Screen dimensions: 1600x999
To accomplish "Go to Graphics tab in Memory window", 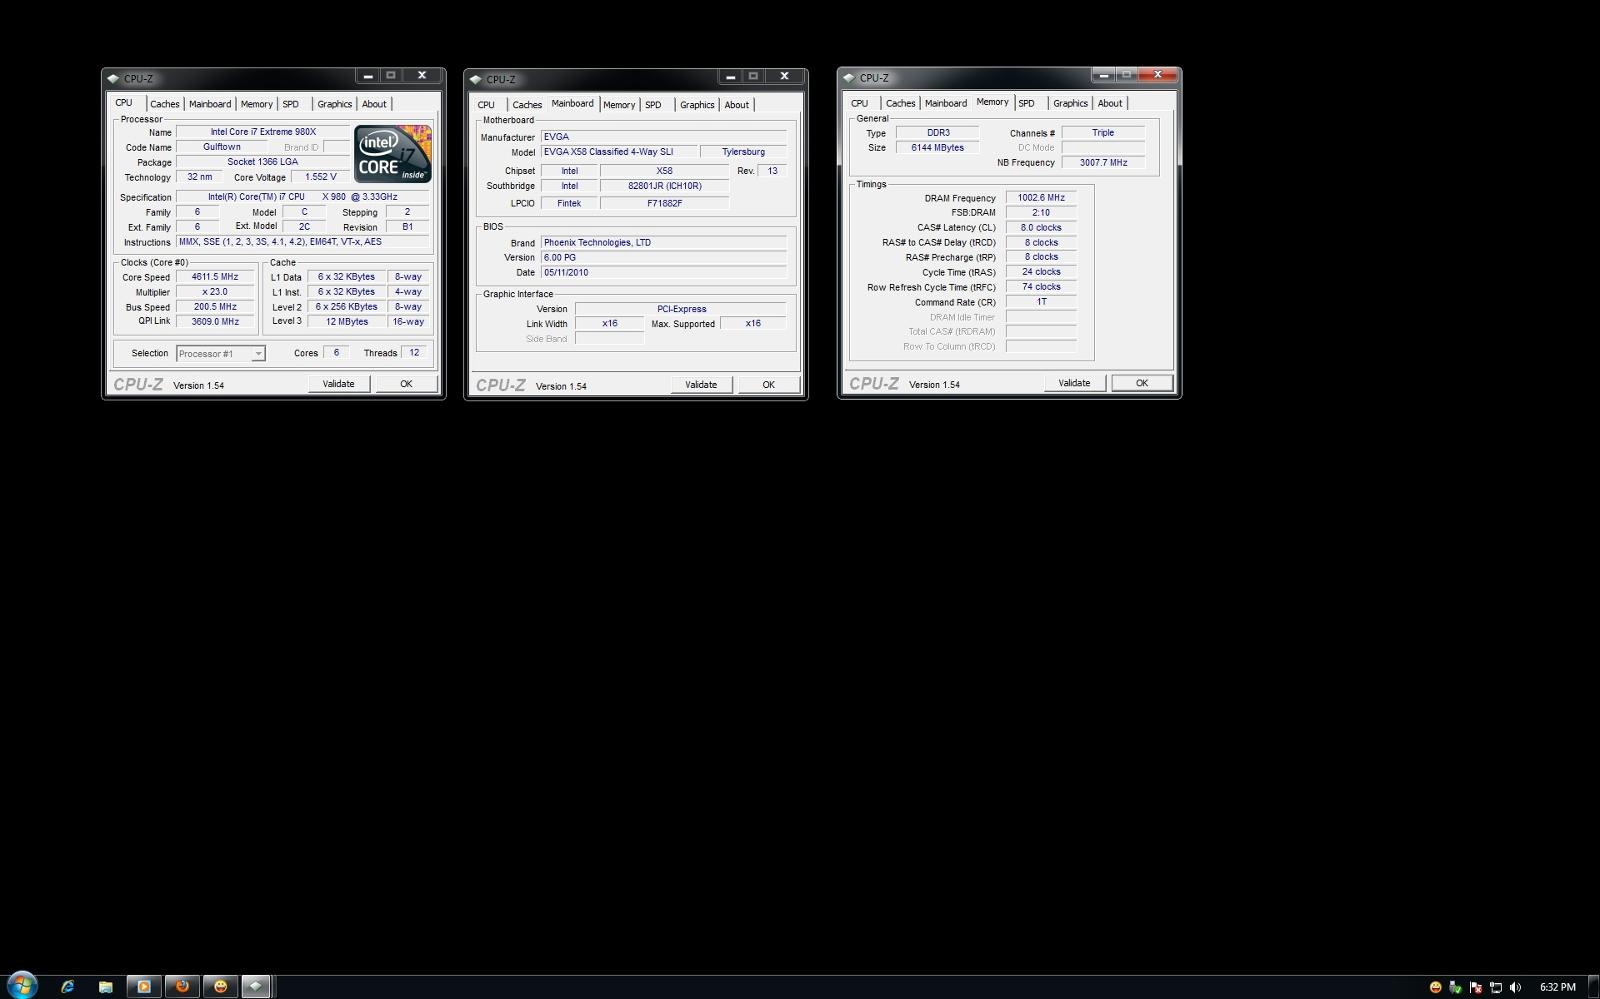I will (x=1070, y=103).
